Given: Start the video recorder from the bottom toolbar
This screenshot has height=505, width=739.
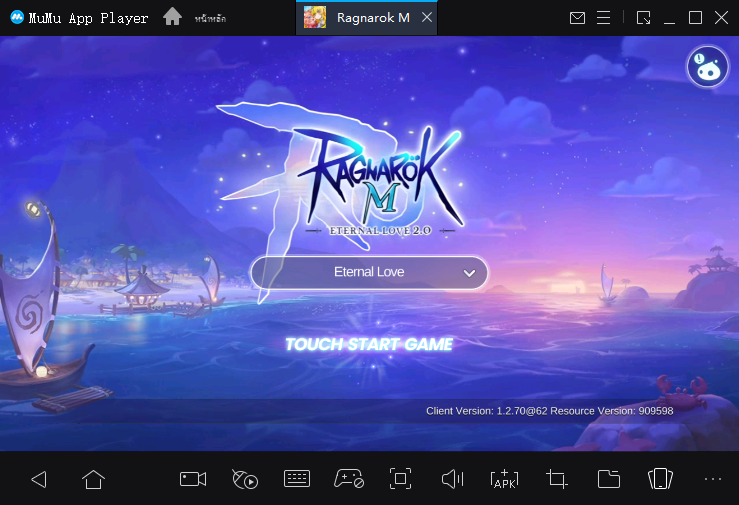Looking at the screenshot, I should coord(192,479).
